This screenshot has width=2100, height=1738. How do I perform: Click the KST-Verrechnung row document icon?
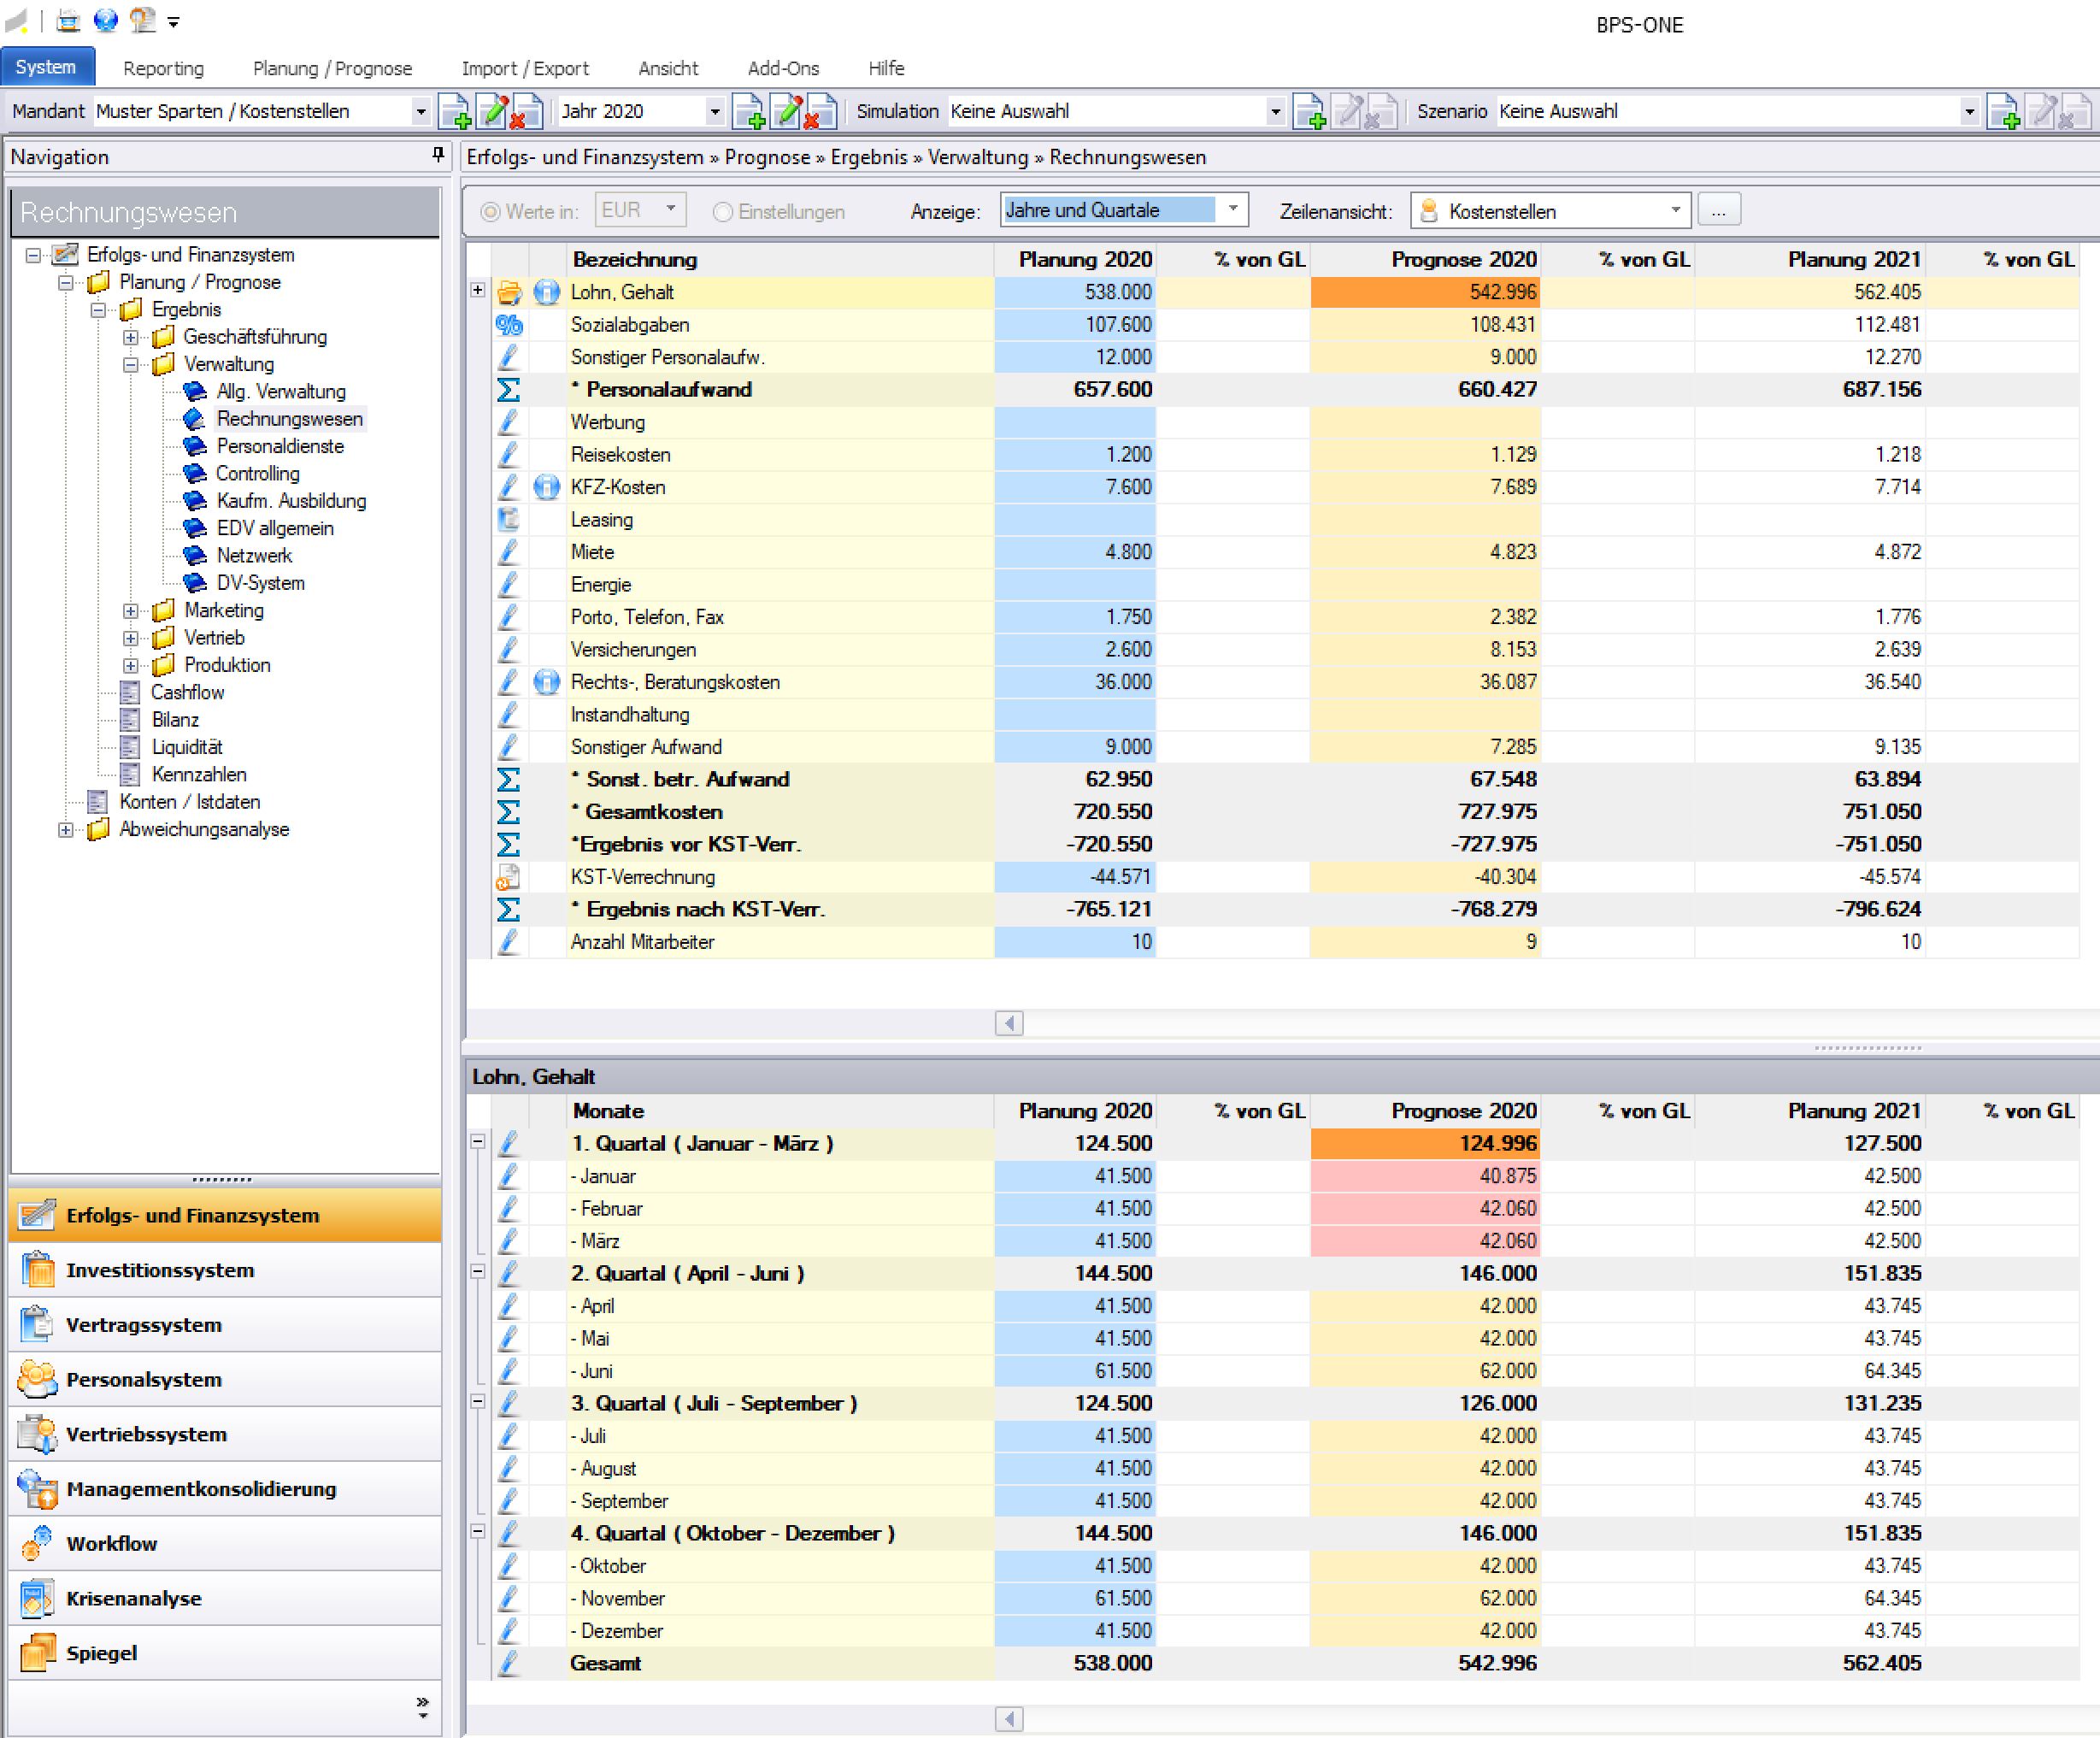click(509, 877)
